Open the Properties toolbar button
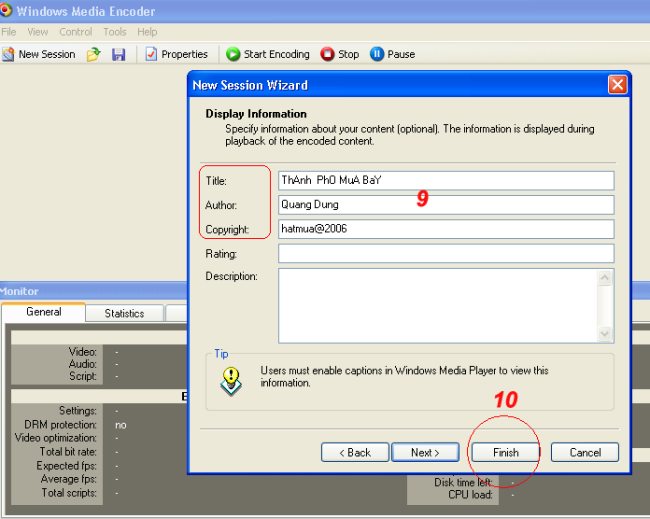 point(176,54)
